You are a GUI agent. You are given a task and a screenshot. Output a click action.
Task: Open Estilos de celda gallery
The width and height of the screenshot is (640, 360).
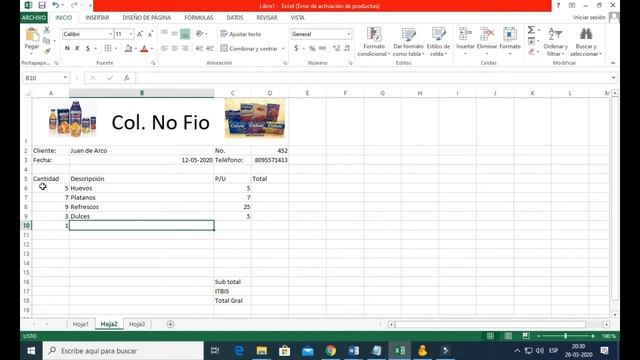point(438,42)
